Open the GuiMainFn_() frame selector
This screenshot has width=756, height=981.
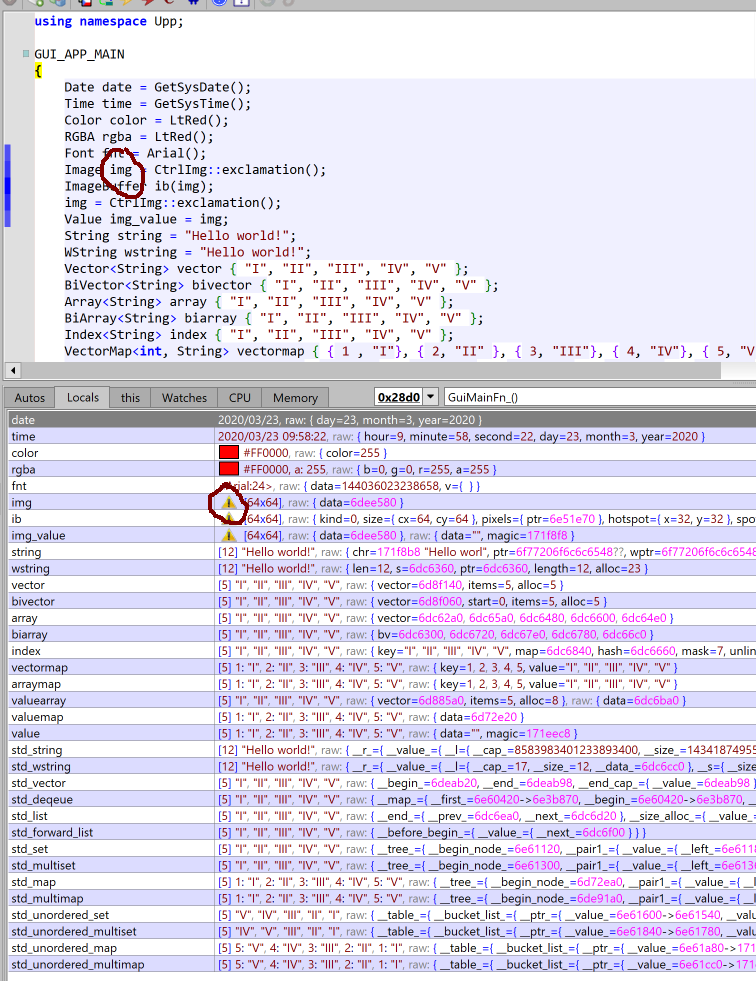click(x=598, y=397)
